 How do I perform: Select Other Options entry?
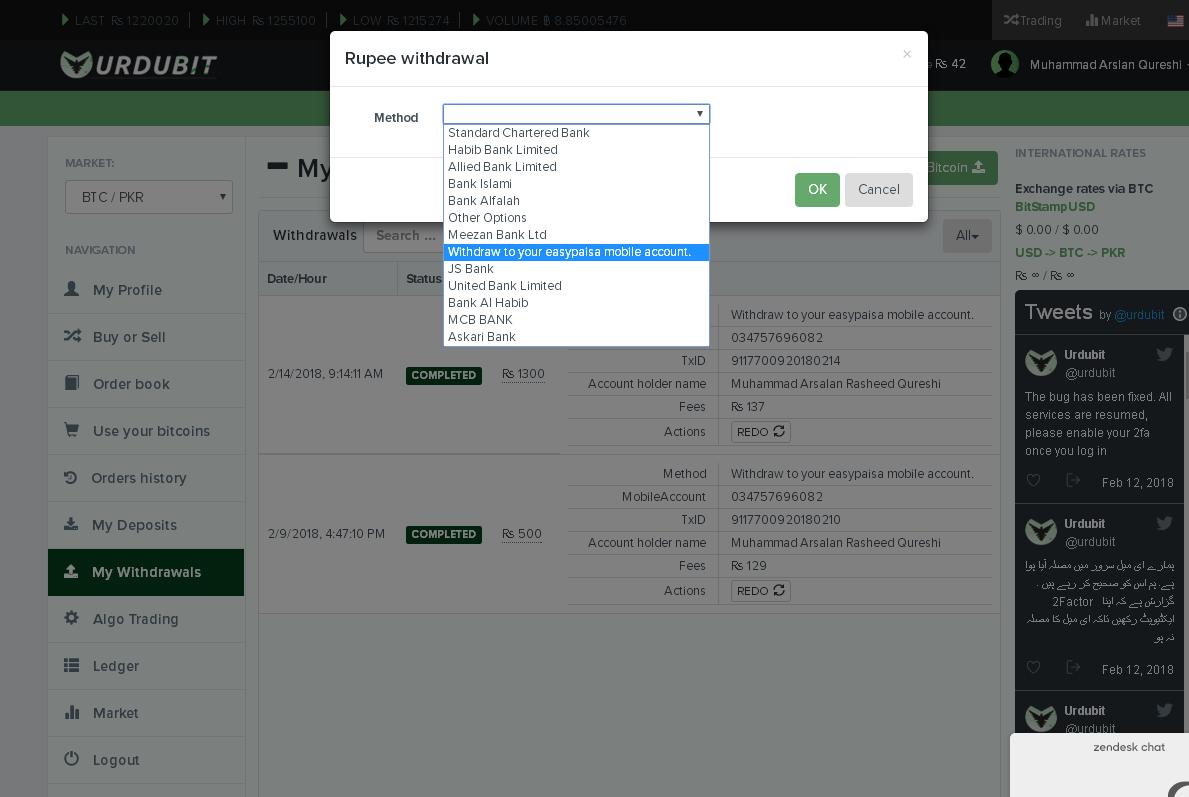[576, 218]
